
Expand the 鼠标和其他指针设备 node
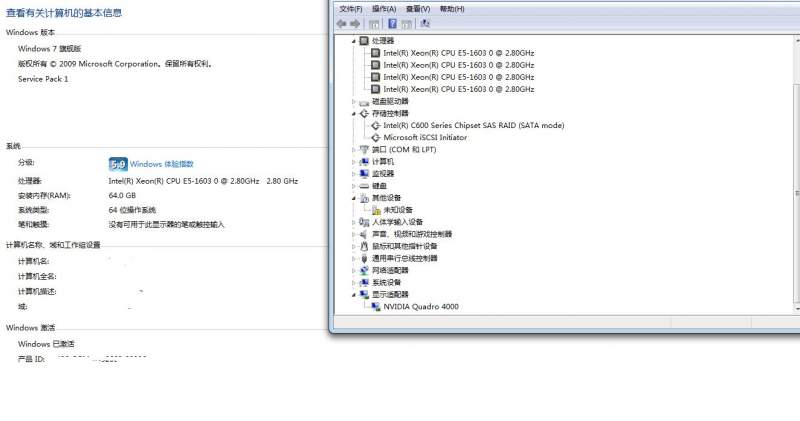(354, 246)
